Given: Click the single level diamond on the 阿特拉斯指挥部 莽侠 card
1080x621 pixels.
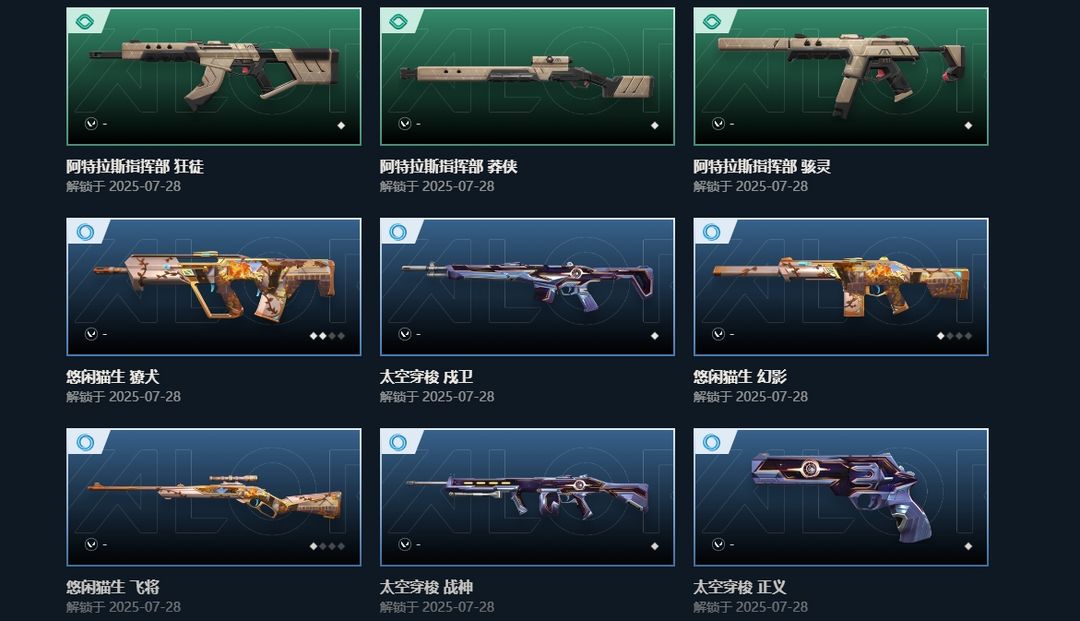Looking at the screenshot, I should point(655,125).
